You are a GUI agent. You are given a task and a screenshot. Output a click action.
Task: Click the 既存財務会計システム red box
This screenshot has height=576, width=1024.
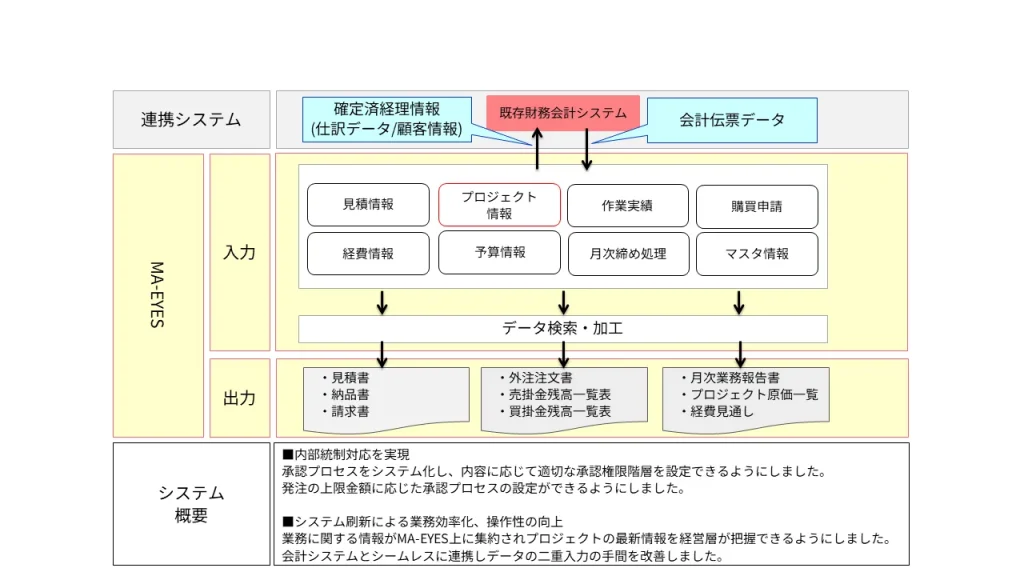point(563,113)
